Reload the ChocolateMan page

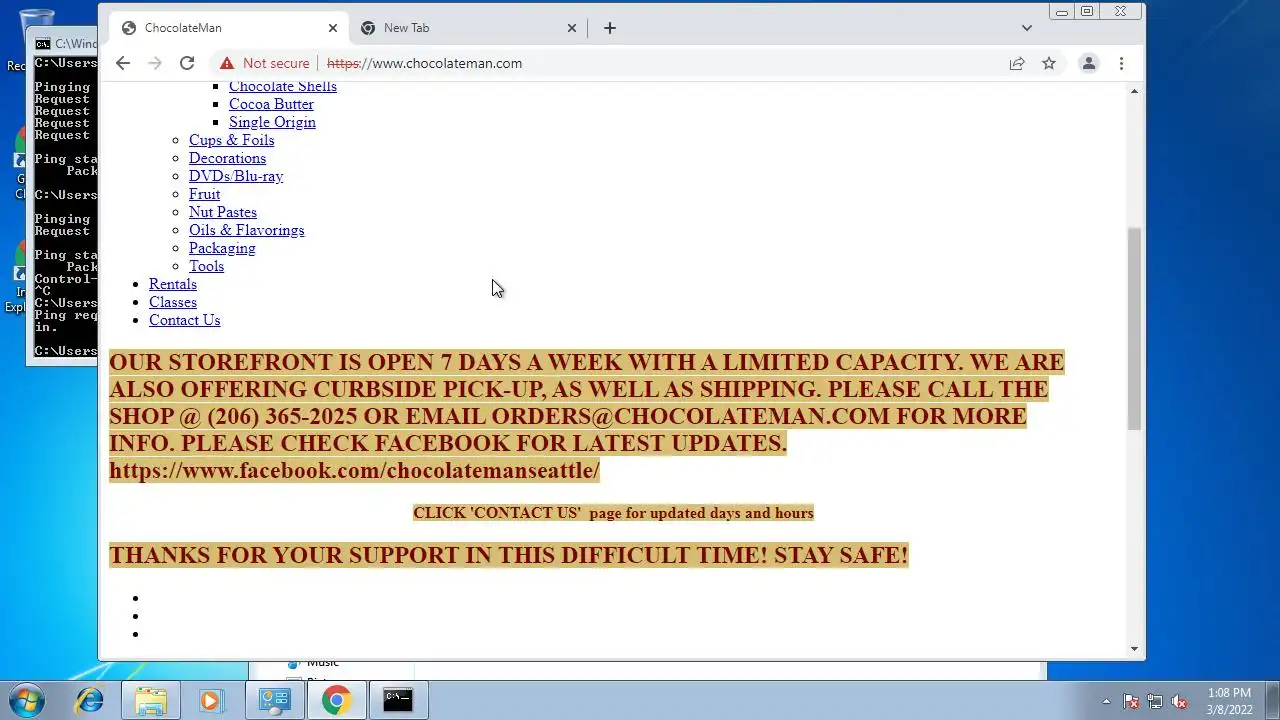pos(187,63)
